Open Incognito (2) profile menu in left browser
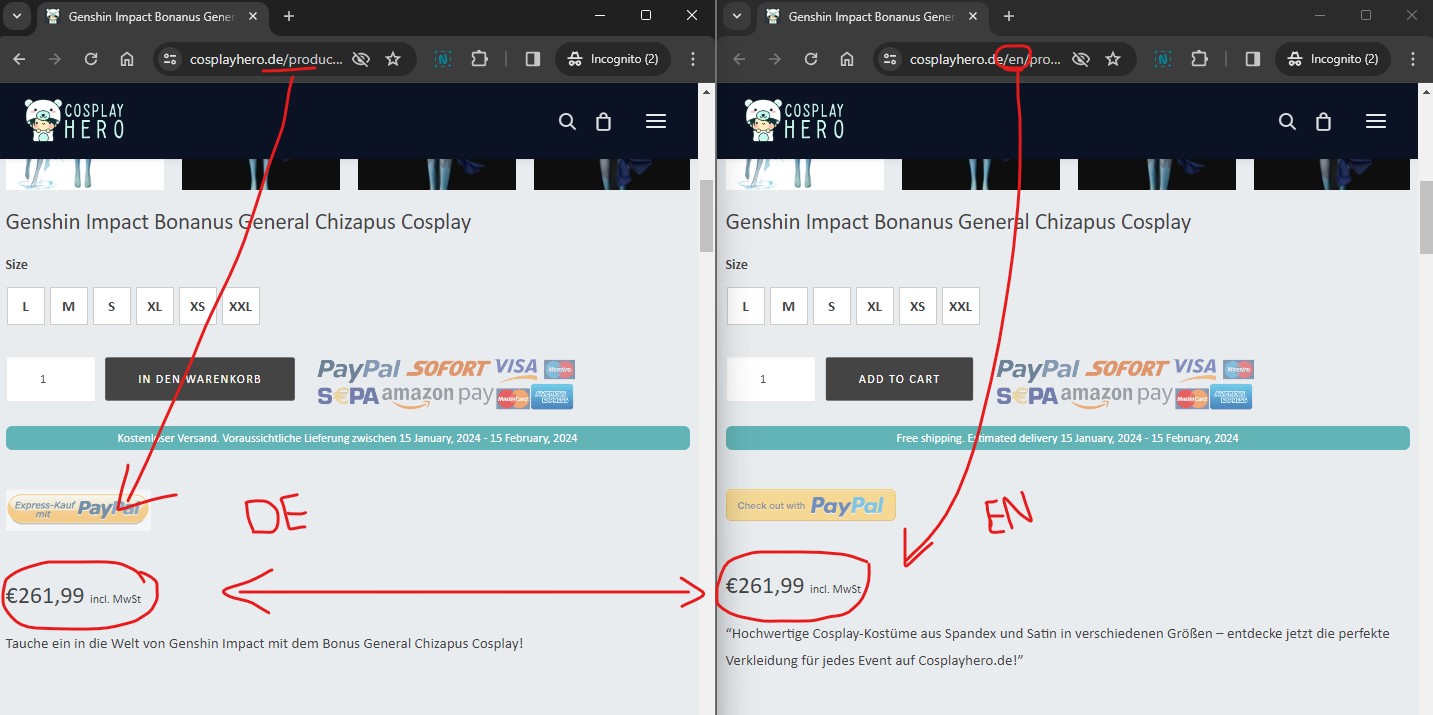The width and height of the screenshot is (1433, 715). coord(614,59)
